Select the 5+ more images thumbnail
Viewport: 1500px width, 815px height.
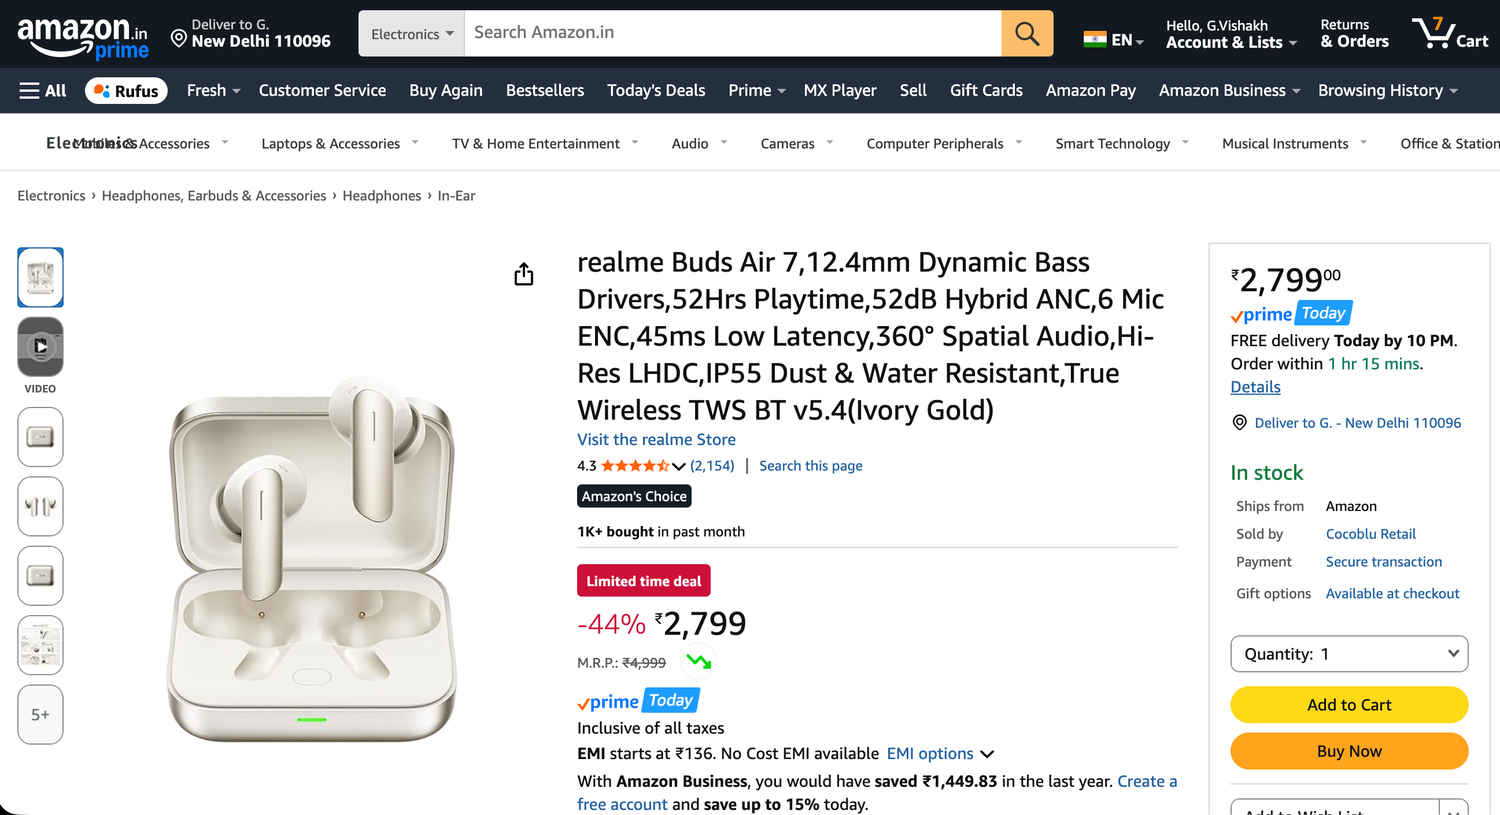click(x=40, y=714)
